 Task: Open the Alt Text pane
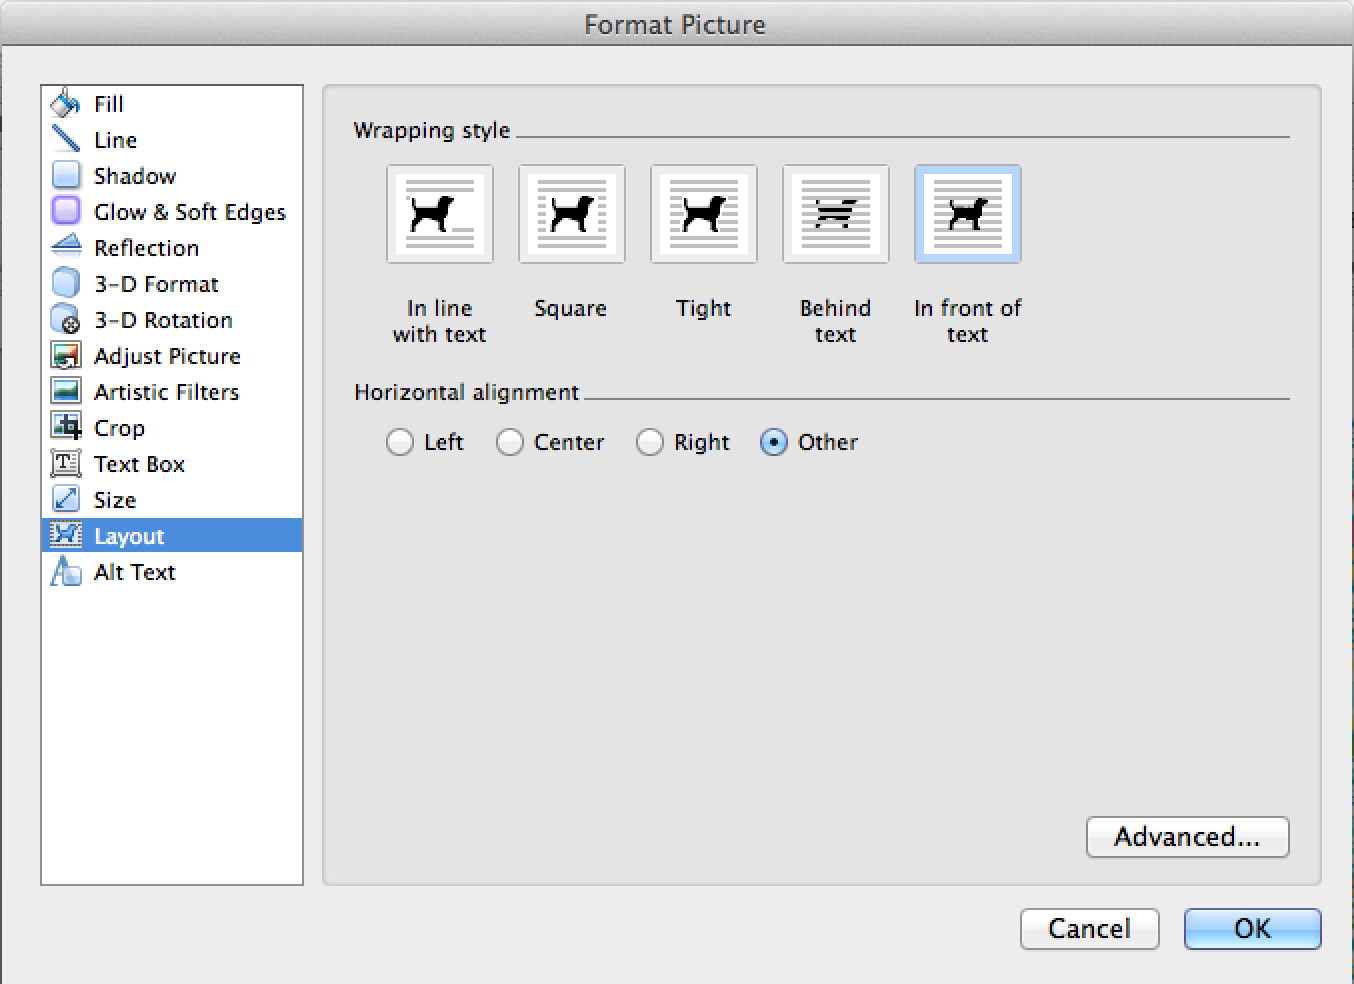pos(134,572)
